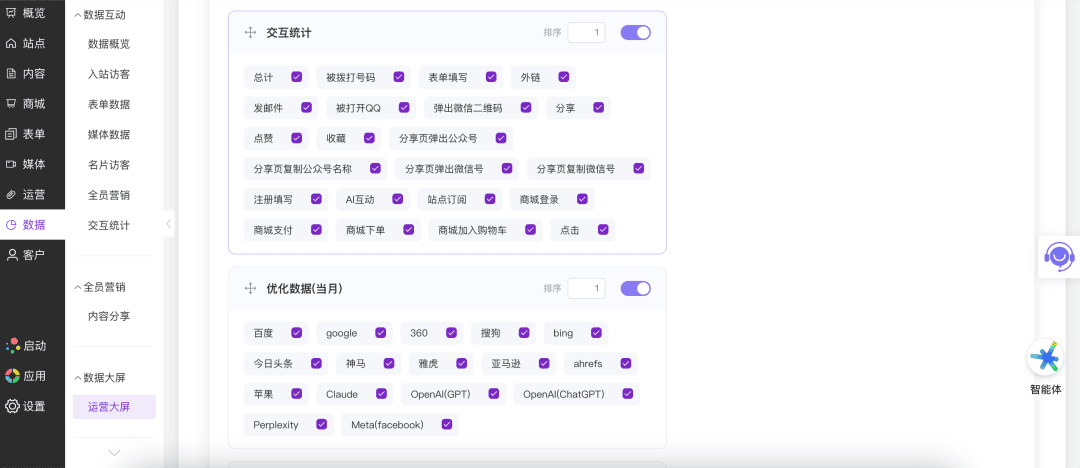The image size is (1080, 468).
Task: Click the 内容 document icon
Action: [x=11, y=74]
